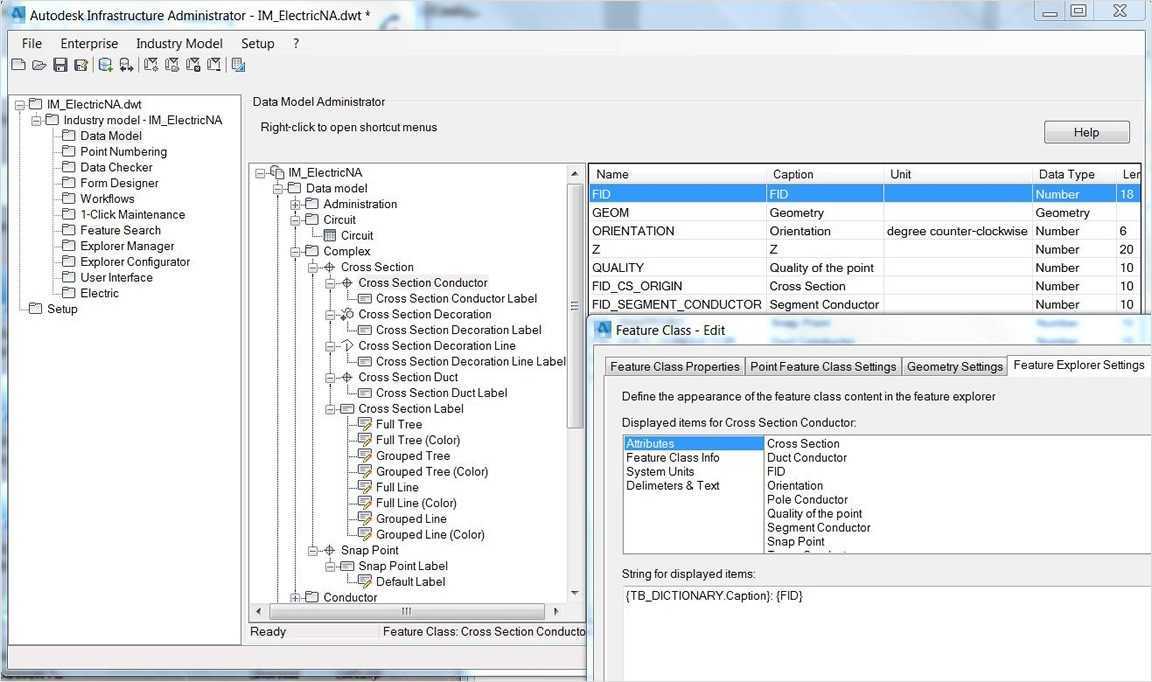The width and height of the screenshot is (1152, 682).
Task: Collapse the Industry model - IM_ElectricNA node
Action: tap(37, 121)
